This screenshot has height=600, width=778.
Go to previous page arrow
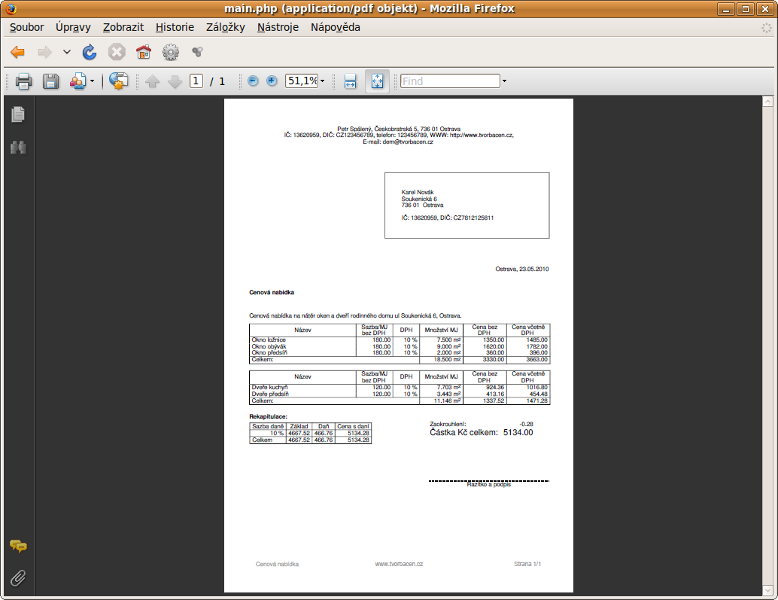pyautogui.click(x=152, y=81)
